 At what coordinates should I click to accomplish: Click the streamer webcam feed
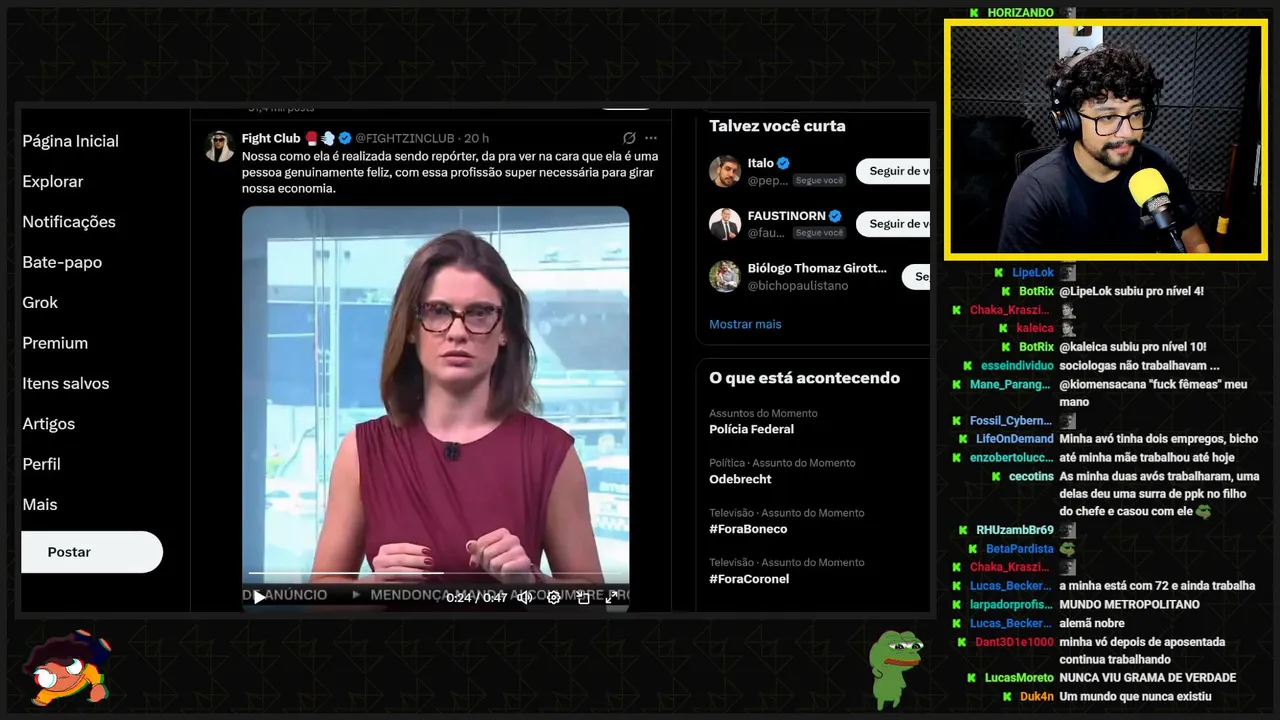coord(1106,138)
